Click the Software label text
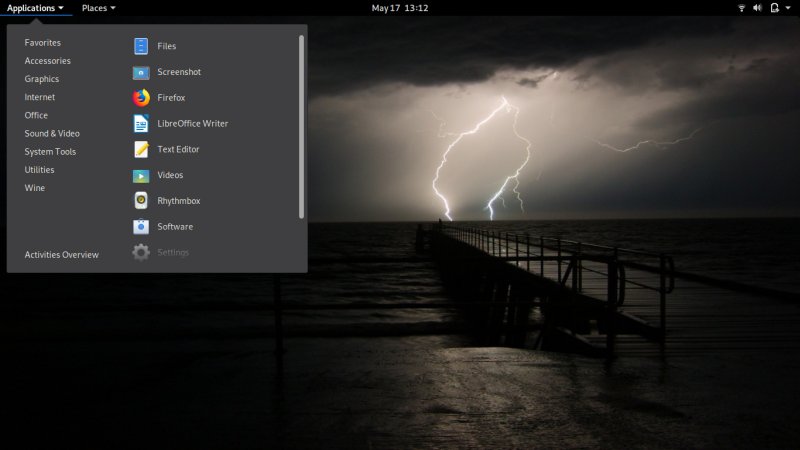The height and width of the screenshot is (450, 800). coord(175,227)
